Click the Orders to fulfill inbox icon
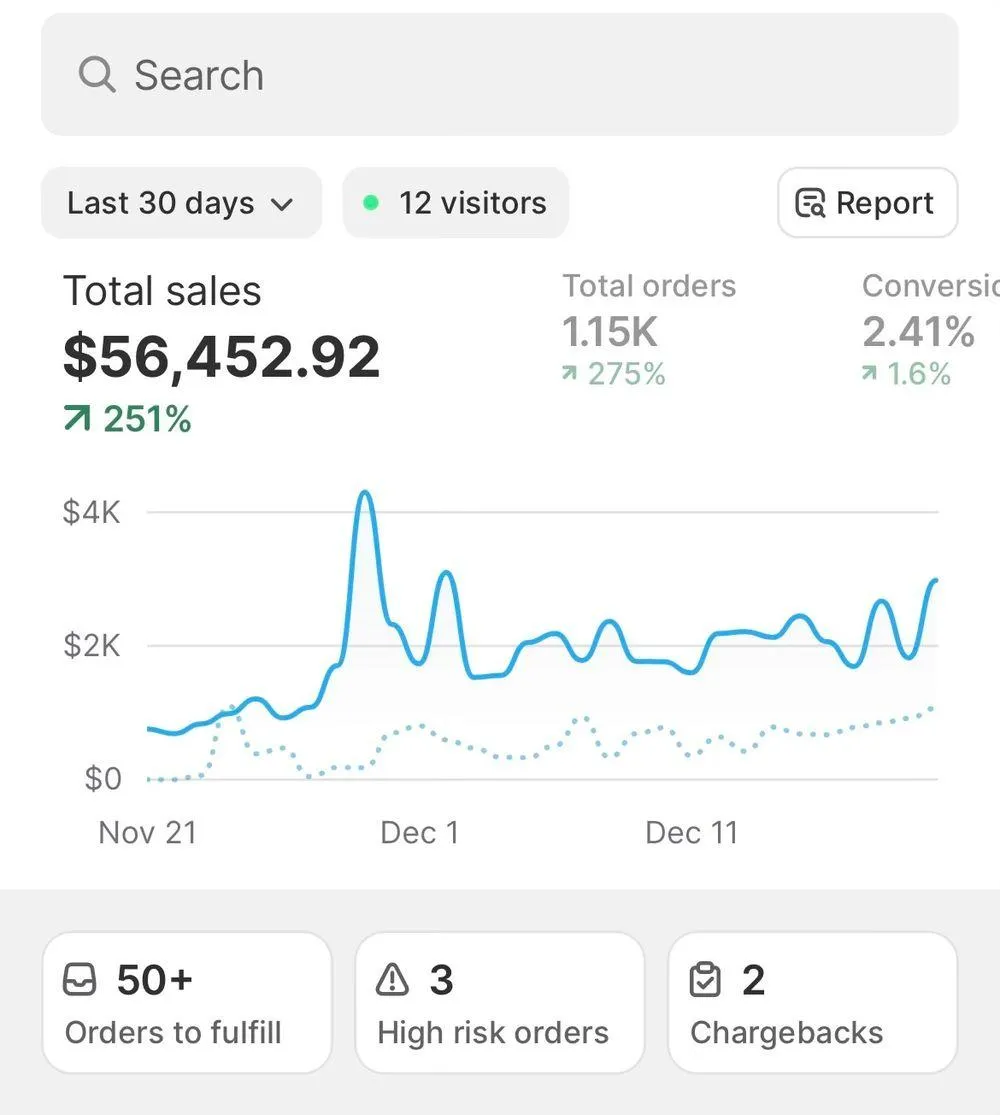The width and height of the screenshot is (1000, 1115). [x=80, y=981]
